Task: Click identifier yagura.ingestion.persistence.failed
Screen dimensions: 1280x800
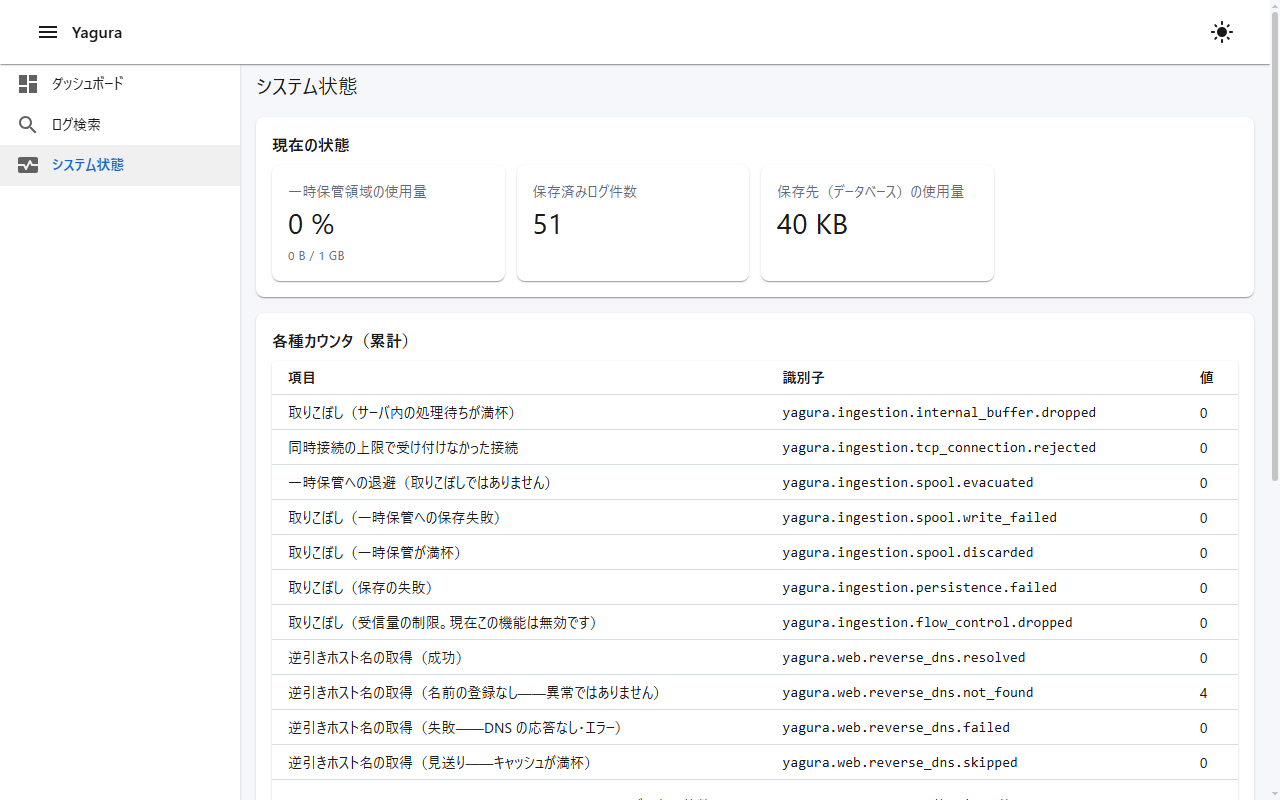Action: click(x=920, y=587)
